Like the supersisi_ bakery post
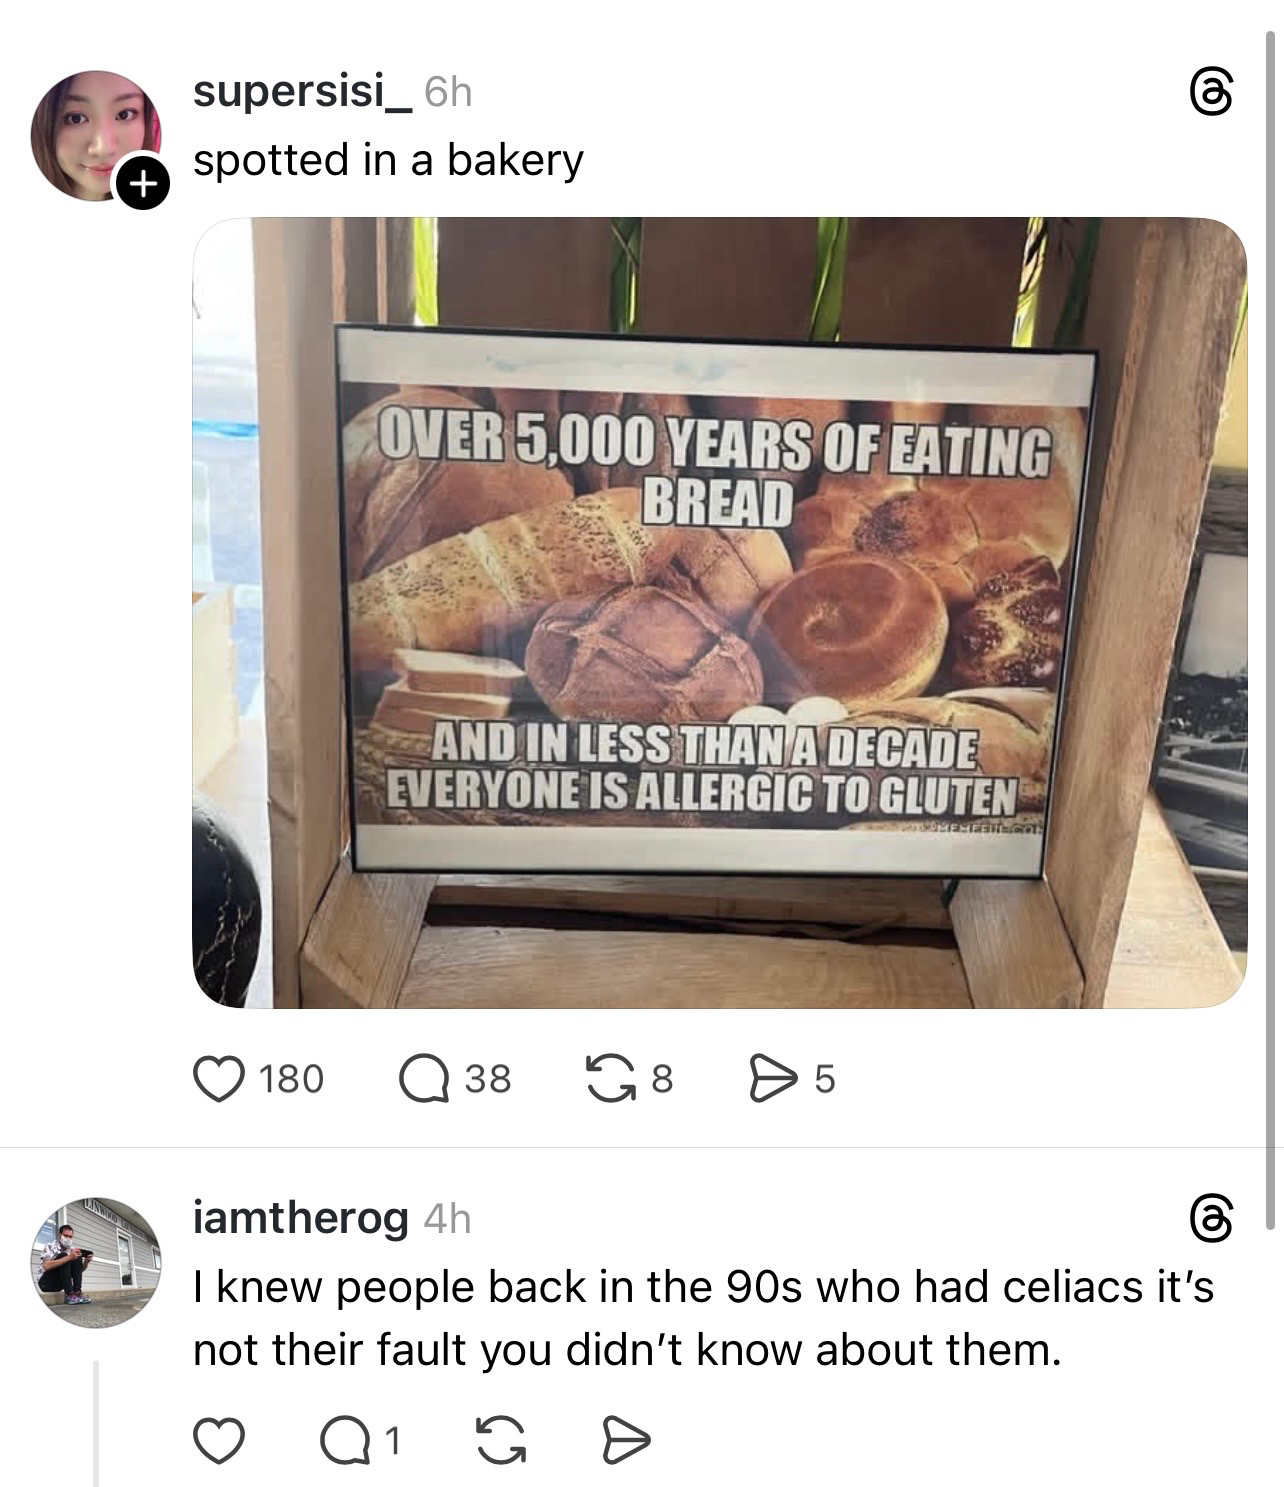 click(x=220, y=1079)
